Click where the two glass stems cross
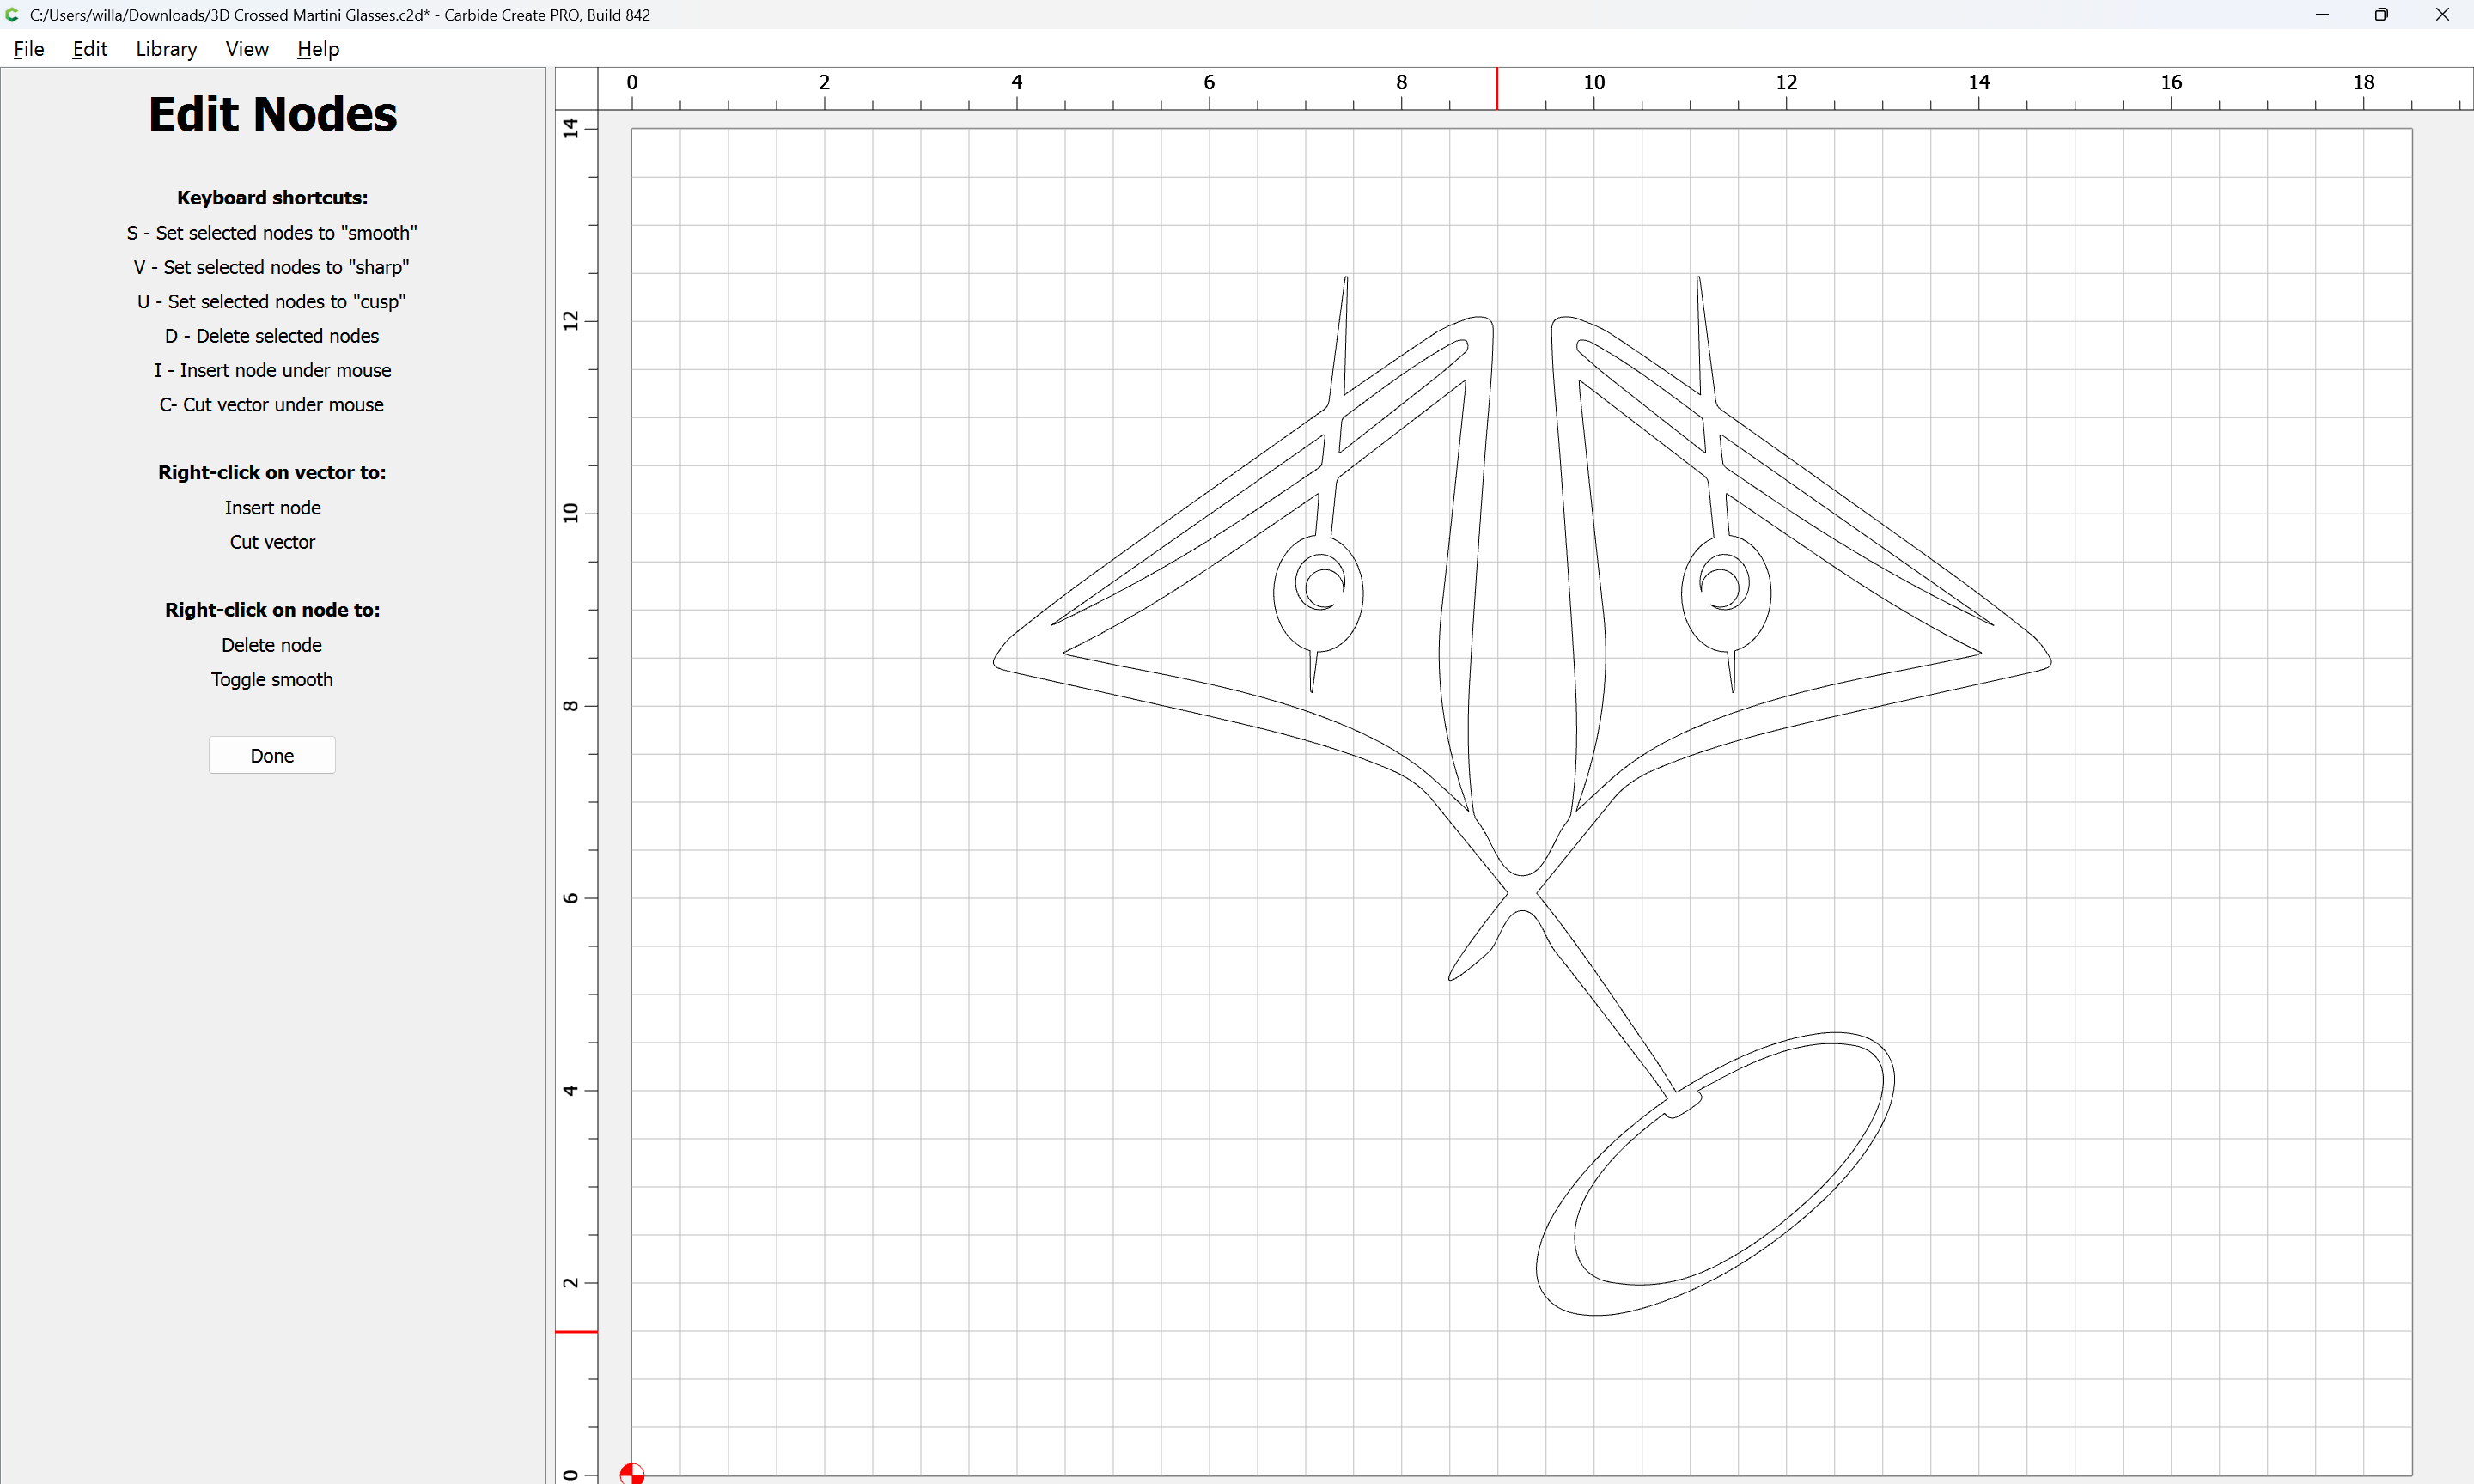This screenshot has height=1484, width=2474. [1521, 892]
